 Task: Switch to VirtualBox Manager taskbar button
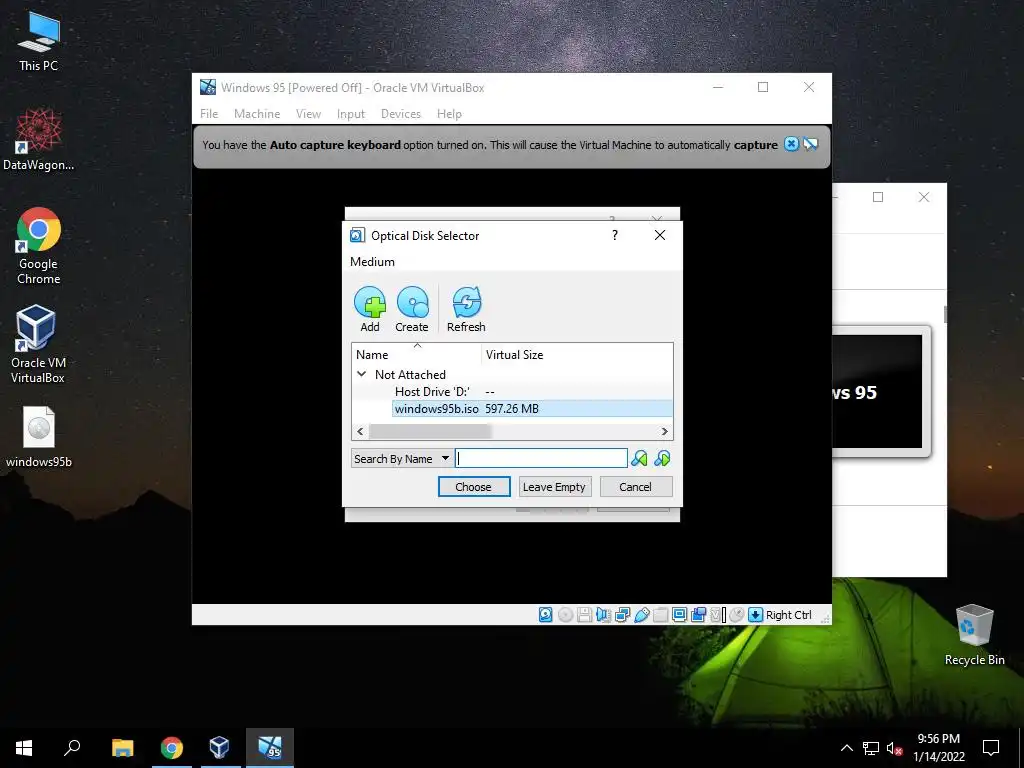pyautogui.click(x=219, y=748)
